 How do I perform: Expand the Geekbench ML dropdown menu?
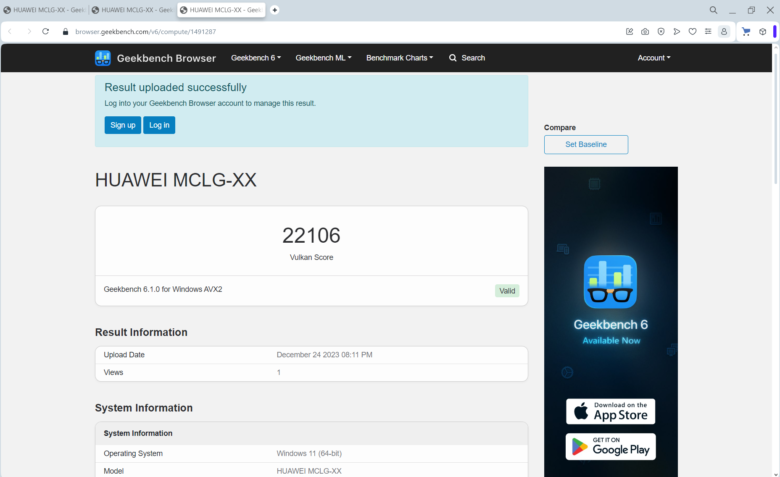pos(323,58)
